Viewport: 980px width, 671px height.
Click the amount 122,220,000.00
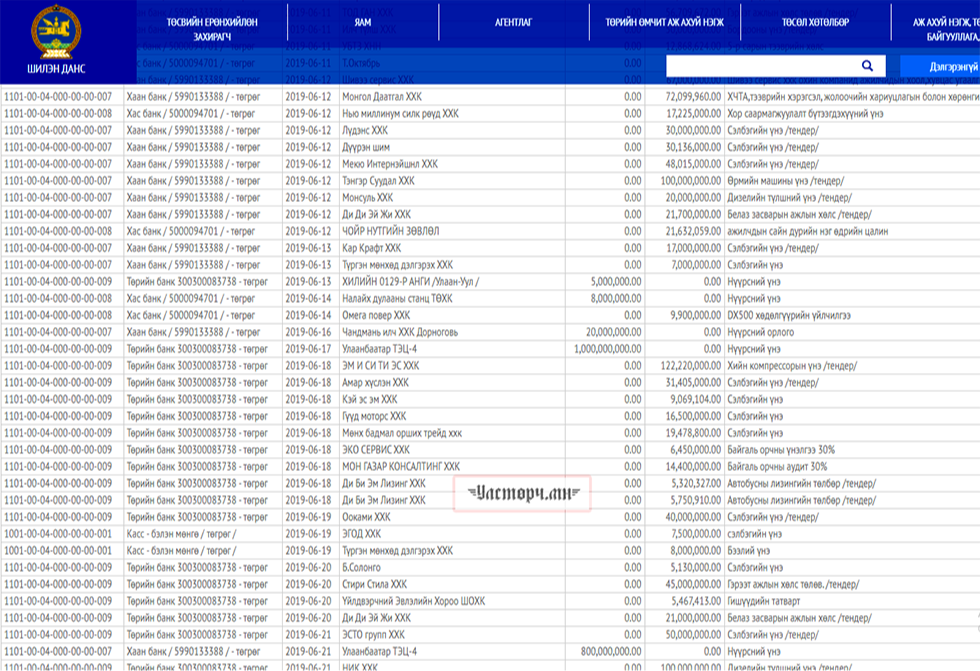click(x=691, y=366)
